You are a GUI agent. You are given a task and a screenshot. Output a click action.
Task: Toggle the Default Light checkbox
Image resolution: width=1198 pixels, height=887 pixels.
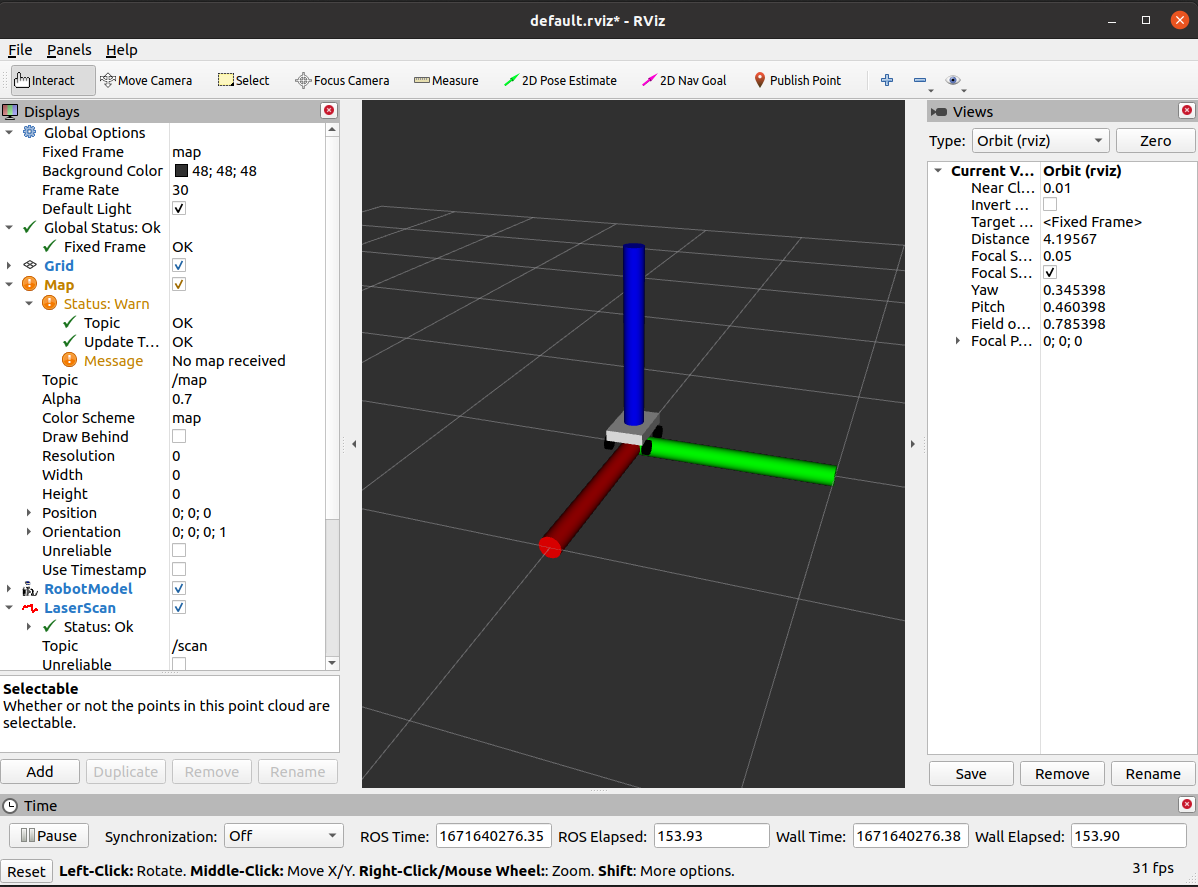180,208
